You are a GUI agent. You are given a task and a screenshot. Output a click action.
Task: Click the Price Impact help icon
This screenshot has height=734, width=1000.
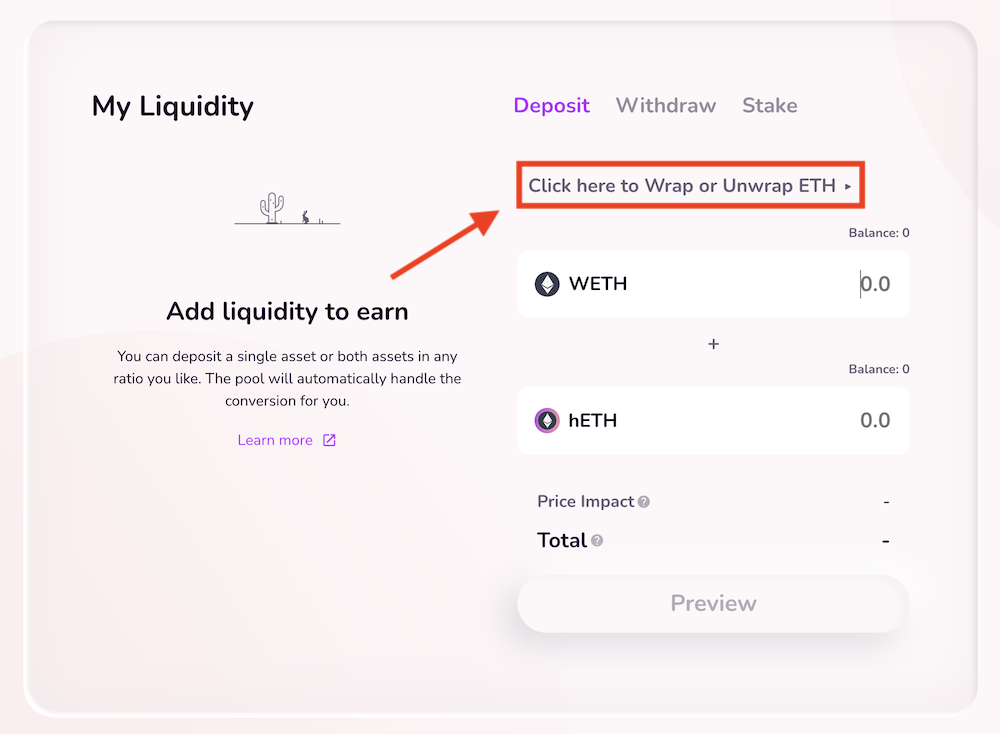point(644,502)
